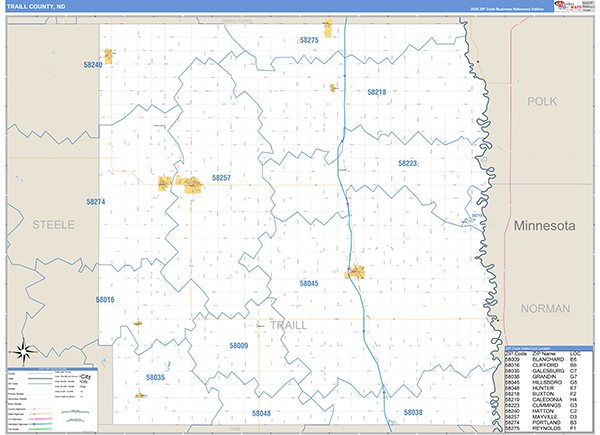Click the 58009 ZIP label on the map
Screen dimensions: 600x435
pos(239,346)
